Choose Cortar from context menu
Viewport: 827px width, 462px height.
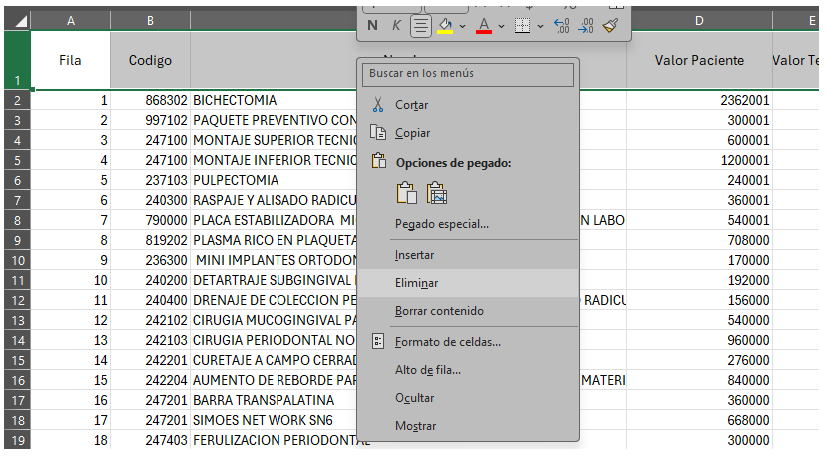pyautogui.click(x=411, y=105)
